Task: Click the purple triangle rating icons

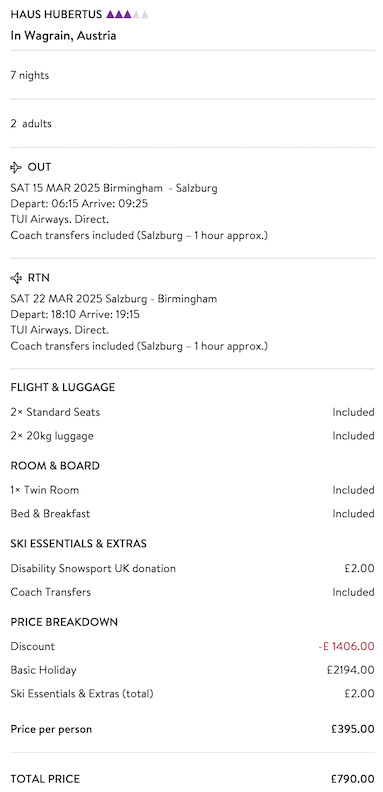Action: point(127,14)
